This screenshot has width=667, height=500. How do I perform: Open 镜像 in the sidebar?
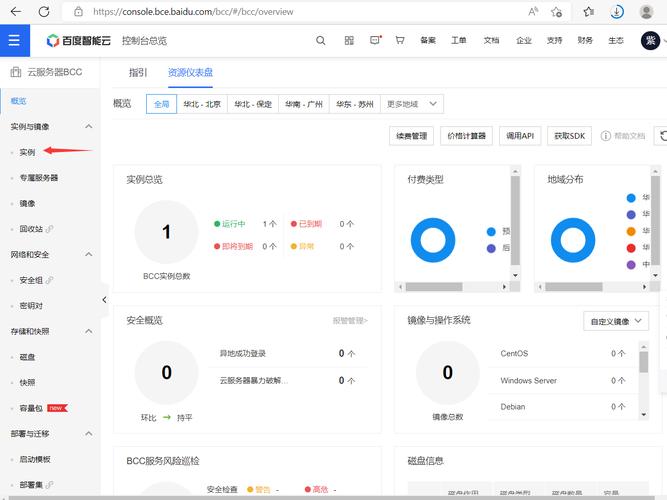click(x=27, y=203)
